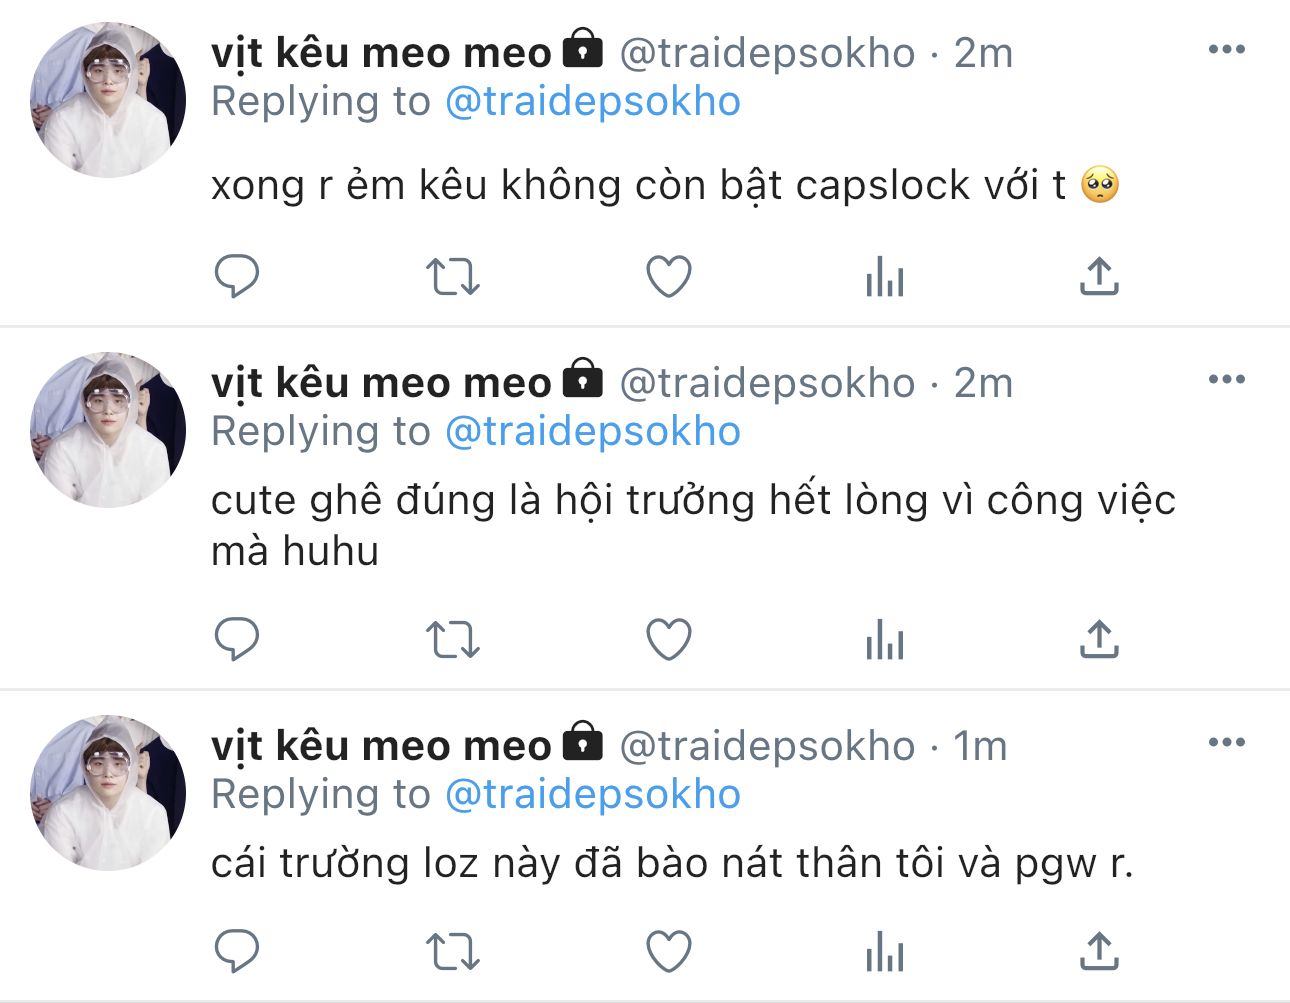Like the 'cute ghê' tweet
1290x1003 pixels.
coord(669,640)
